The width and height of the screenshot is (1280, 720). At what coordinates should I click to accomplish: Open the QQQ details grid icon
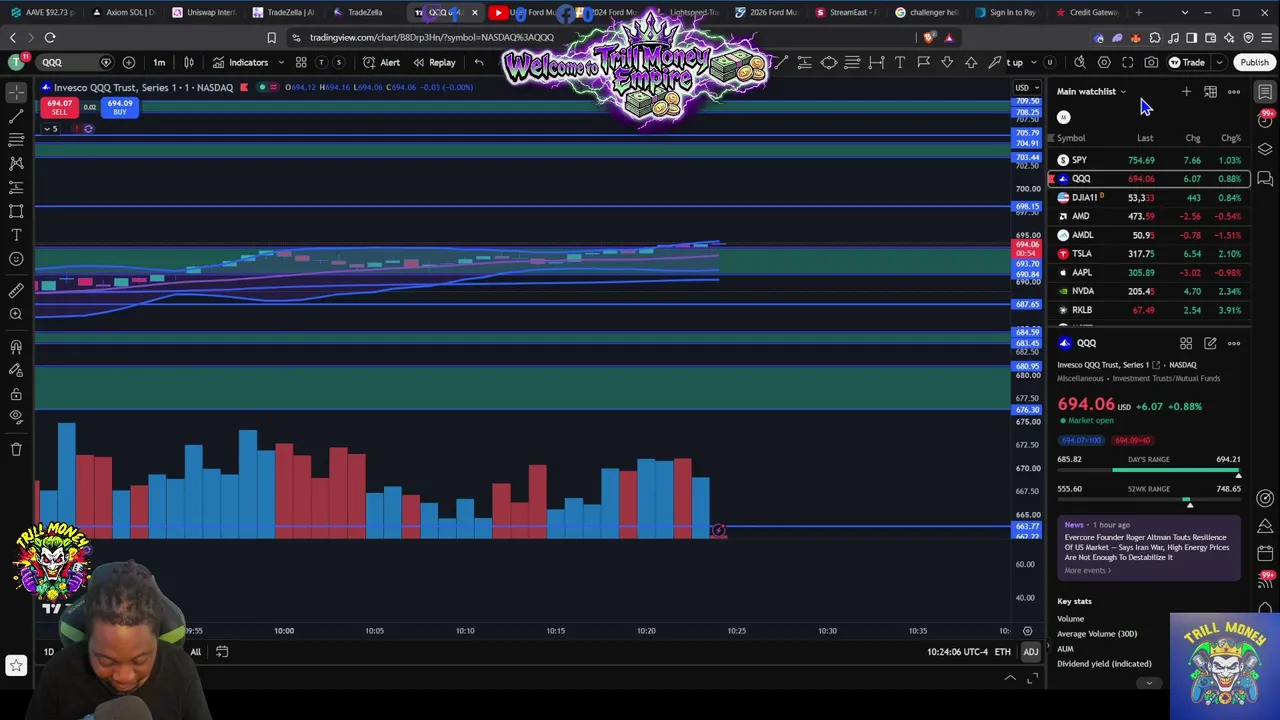[x=1186, y=343]
